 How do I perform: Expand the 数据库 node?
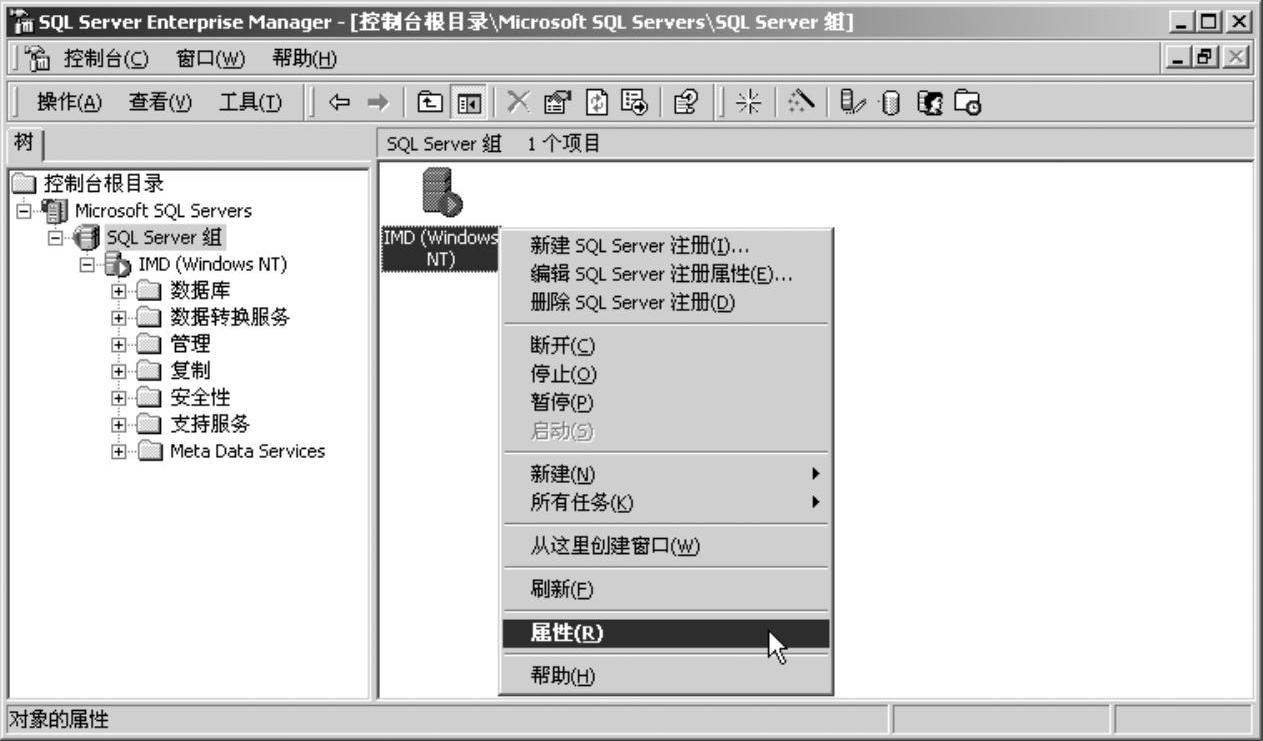coord(118,291)
